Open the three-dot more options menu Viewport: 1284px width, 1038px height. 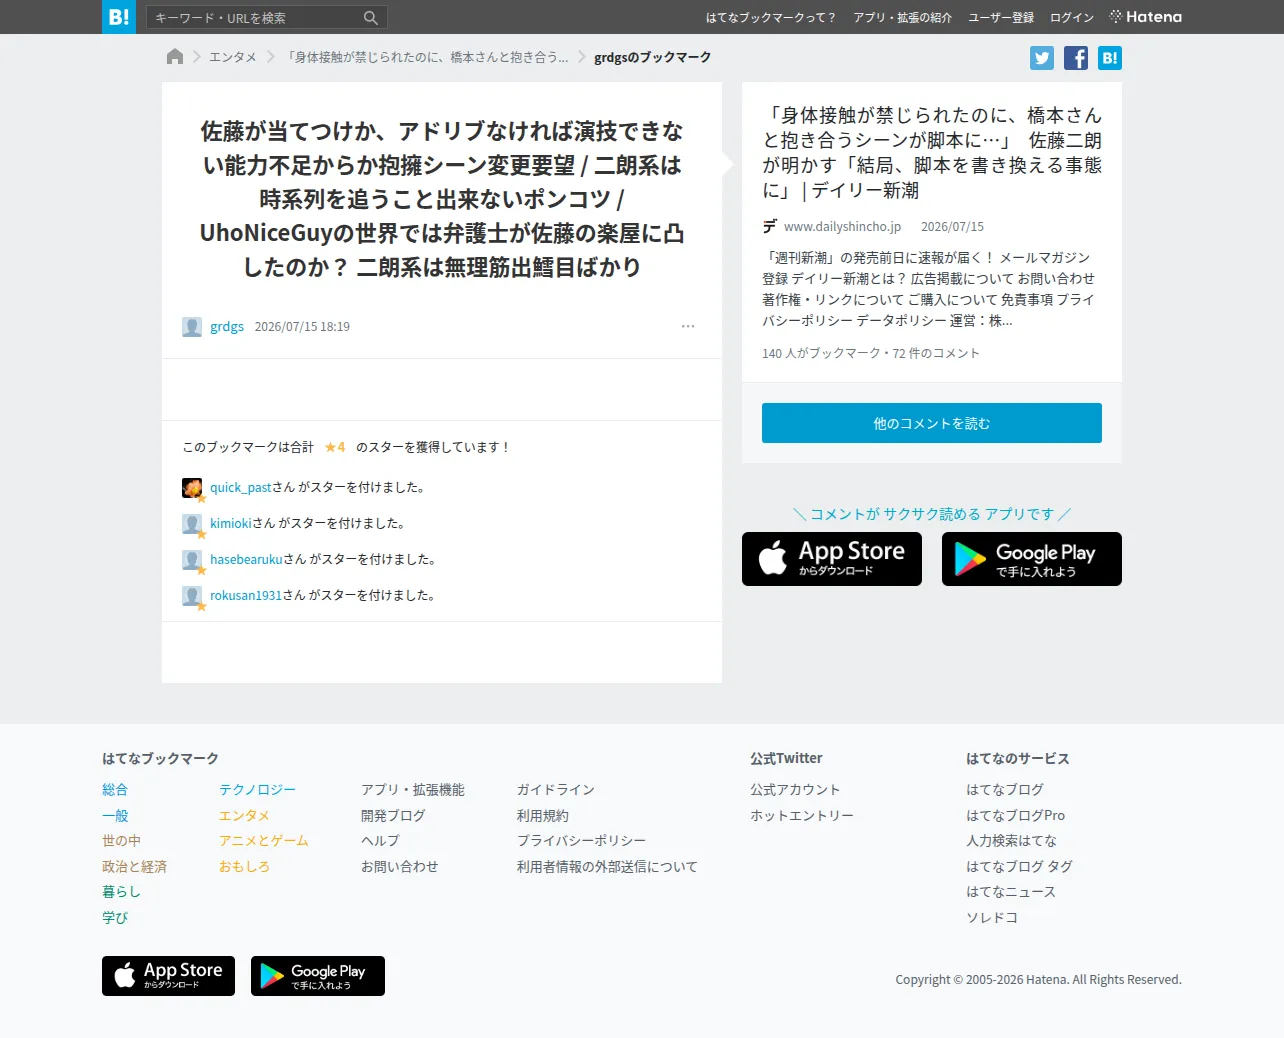pyautogui.click(x=688, y=326)
